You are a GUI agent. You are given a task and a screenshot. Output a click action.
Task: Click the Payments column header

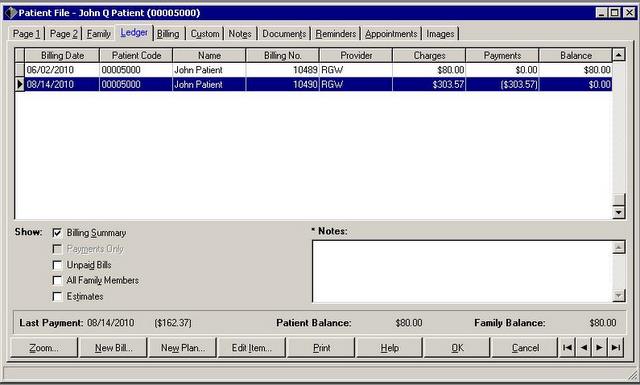point(502,55)
